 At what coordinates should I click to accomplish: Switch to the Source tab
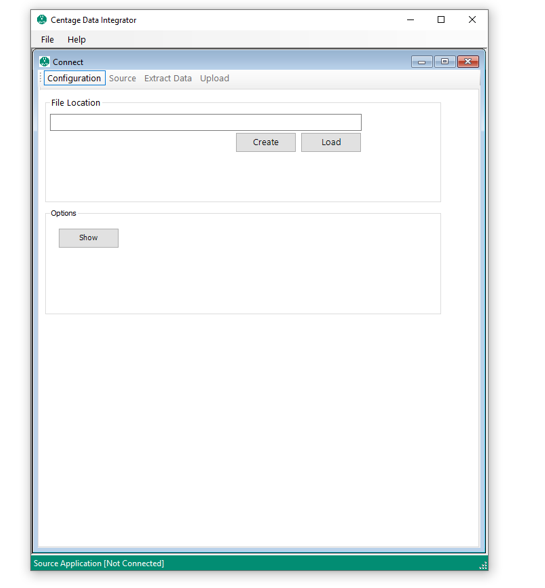[123, 78]
